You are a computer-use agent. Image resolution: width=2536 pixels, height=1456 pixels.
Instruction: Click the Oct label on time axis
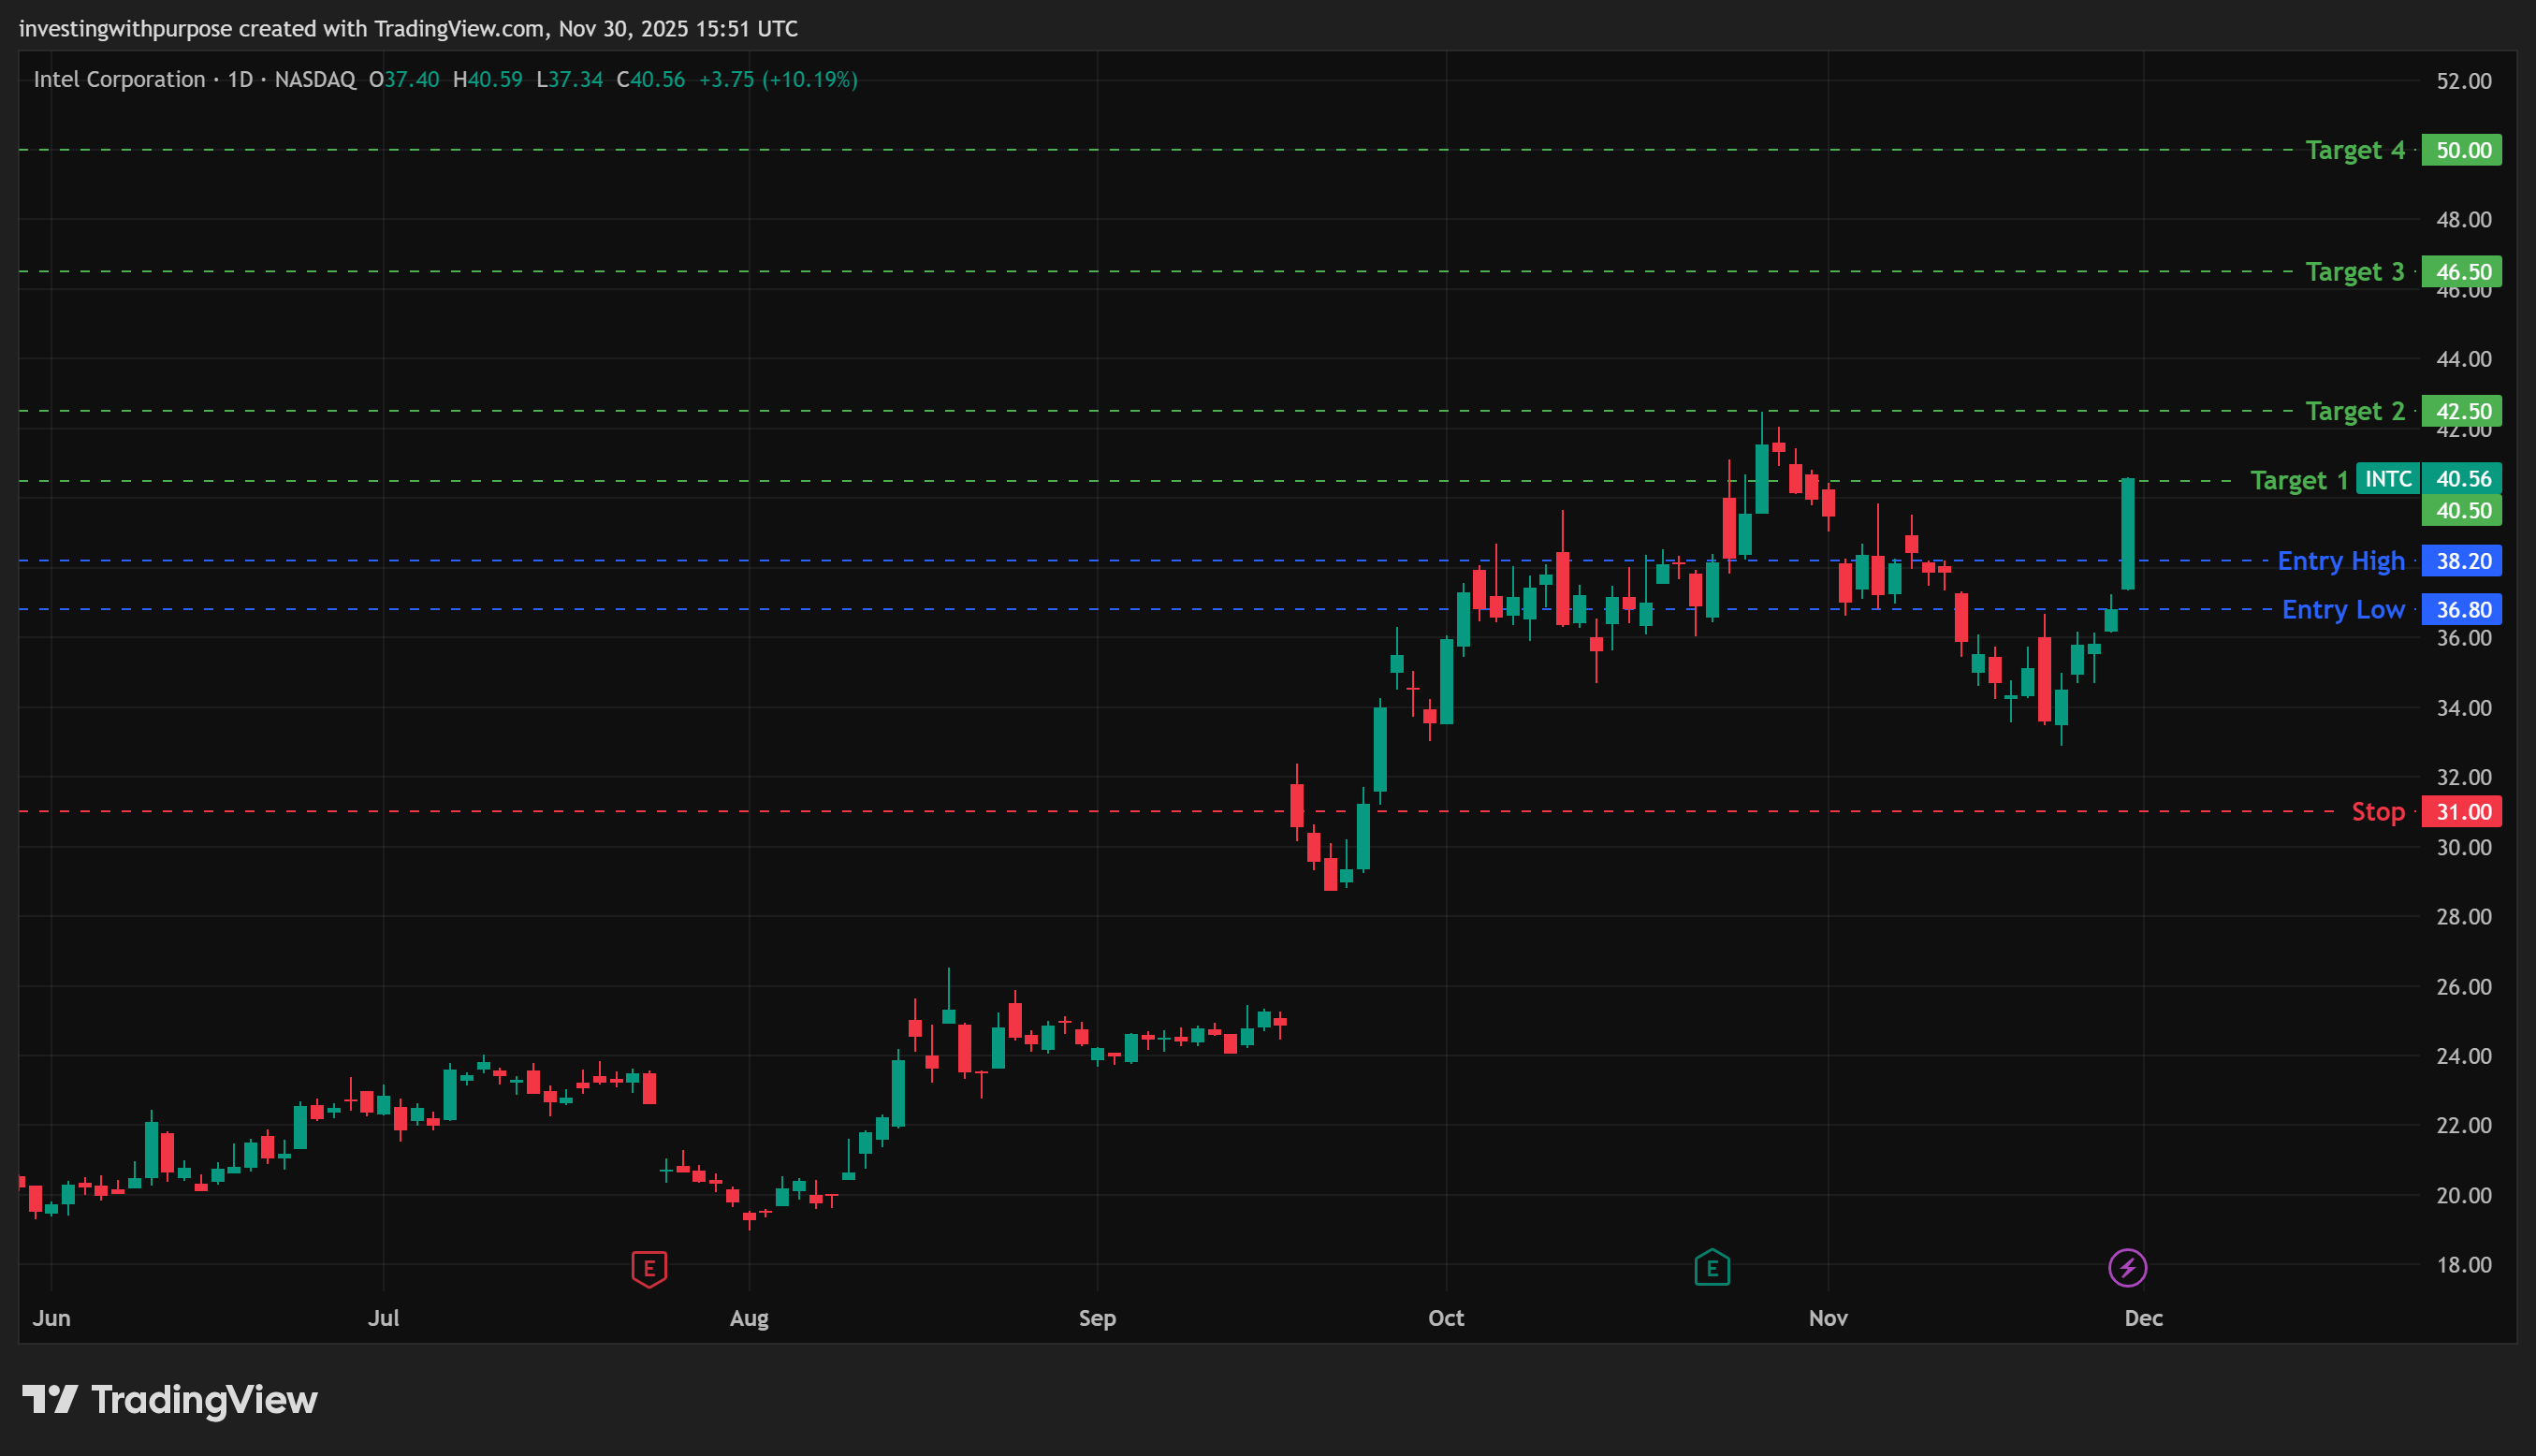pos(1446,1318)
